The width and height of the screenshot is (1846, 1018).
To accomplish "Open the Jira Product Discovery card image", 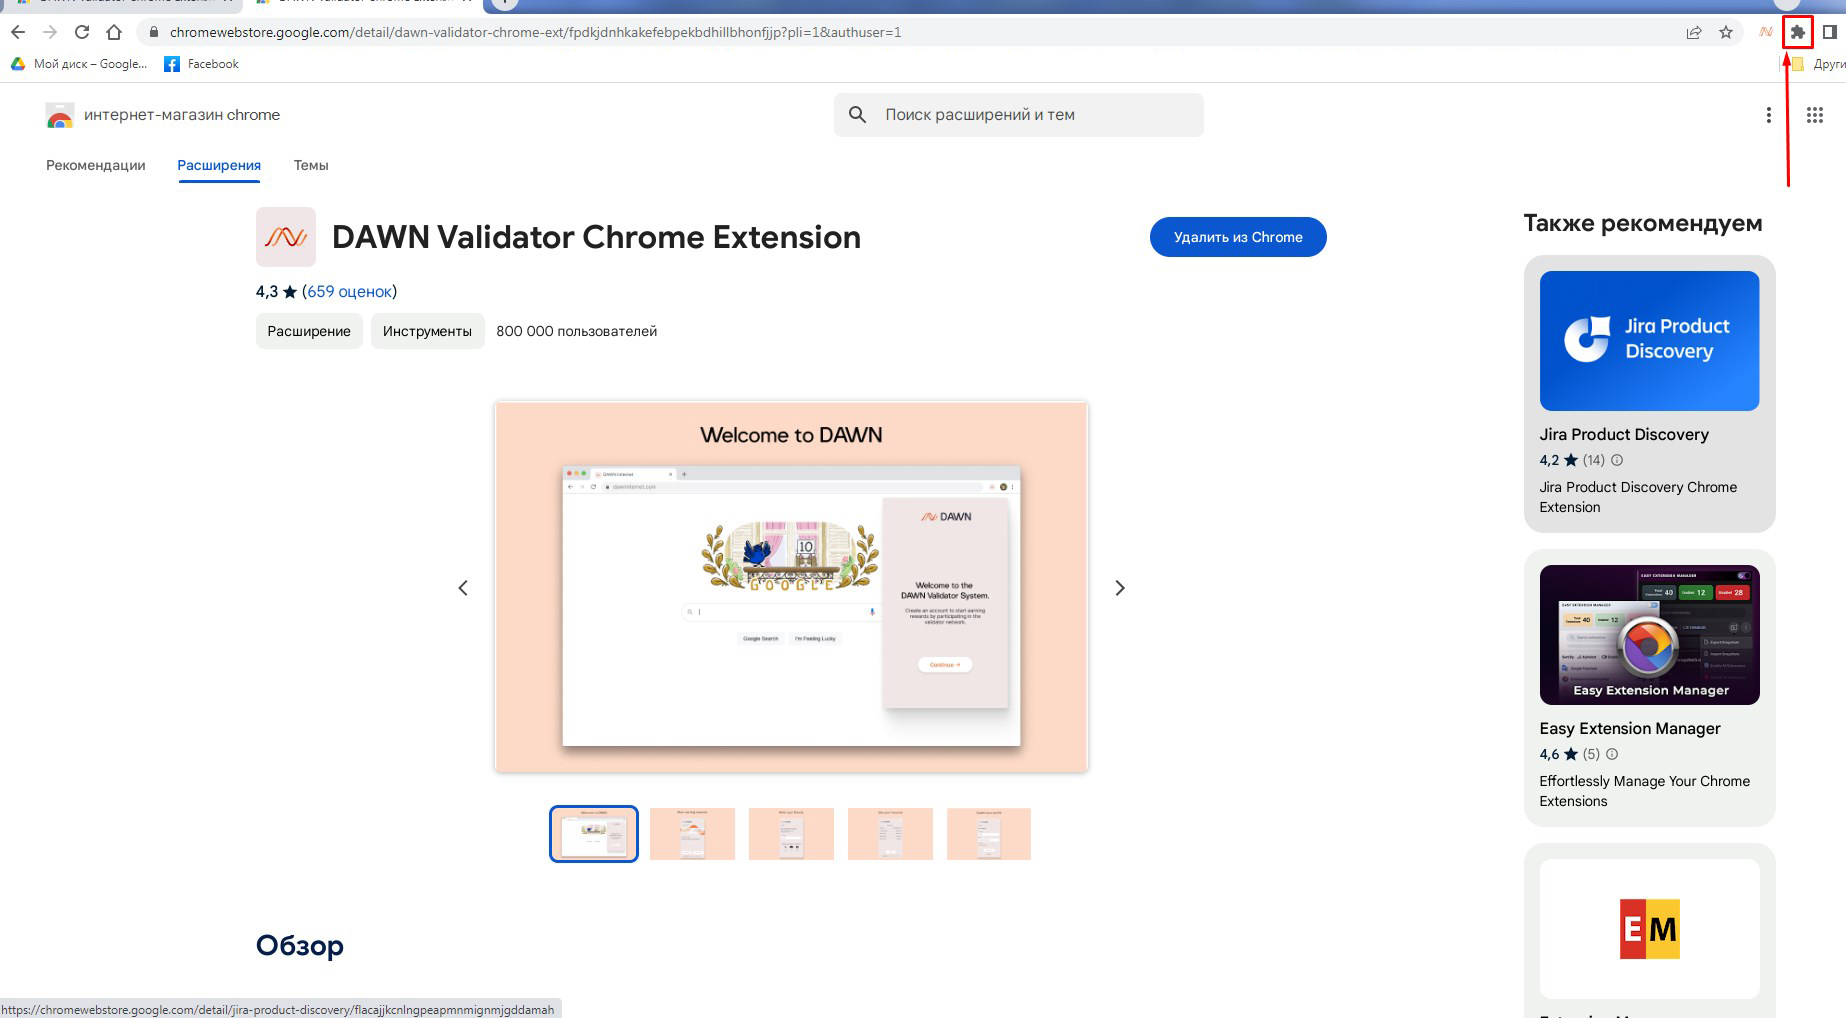I will point(1649,341).
